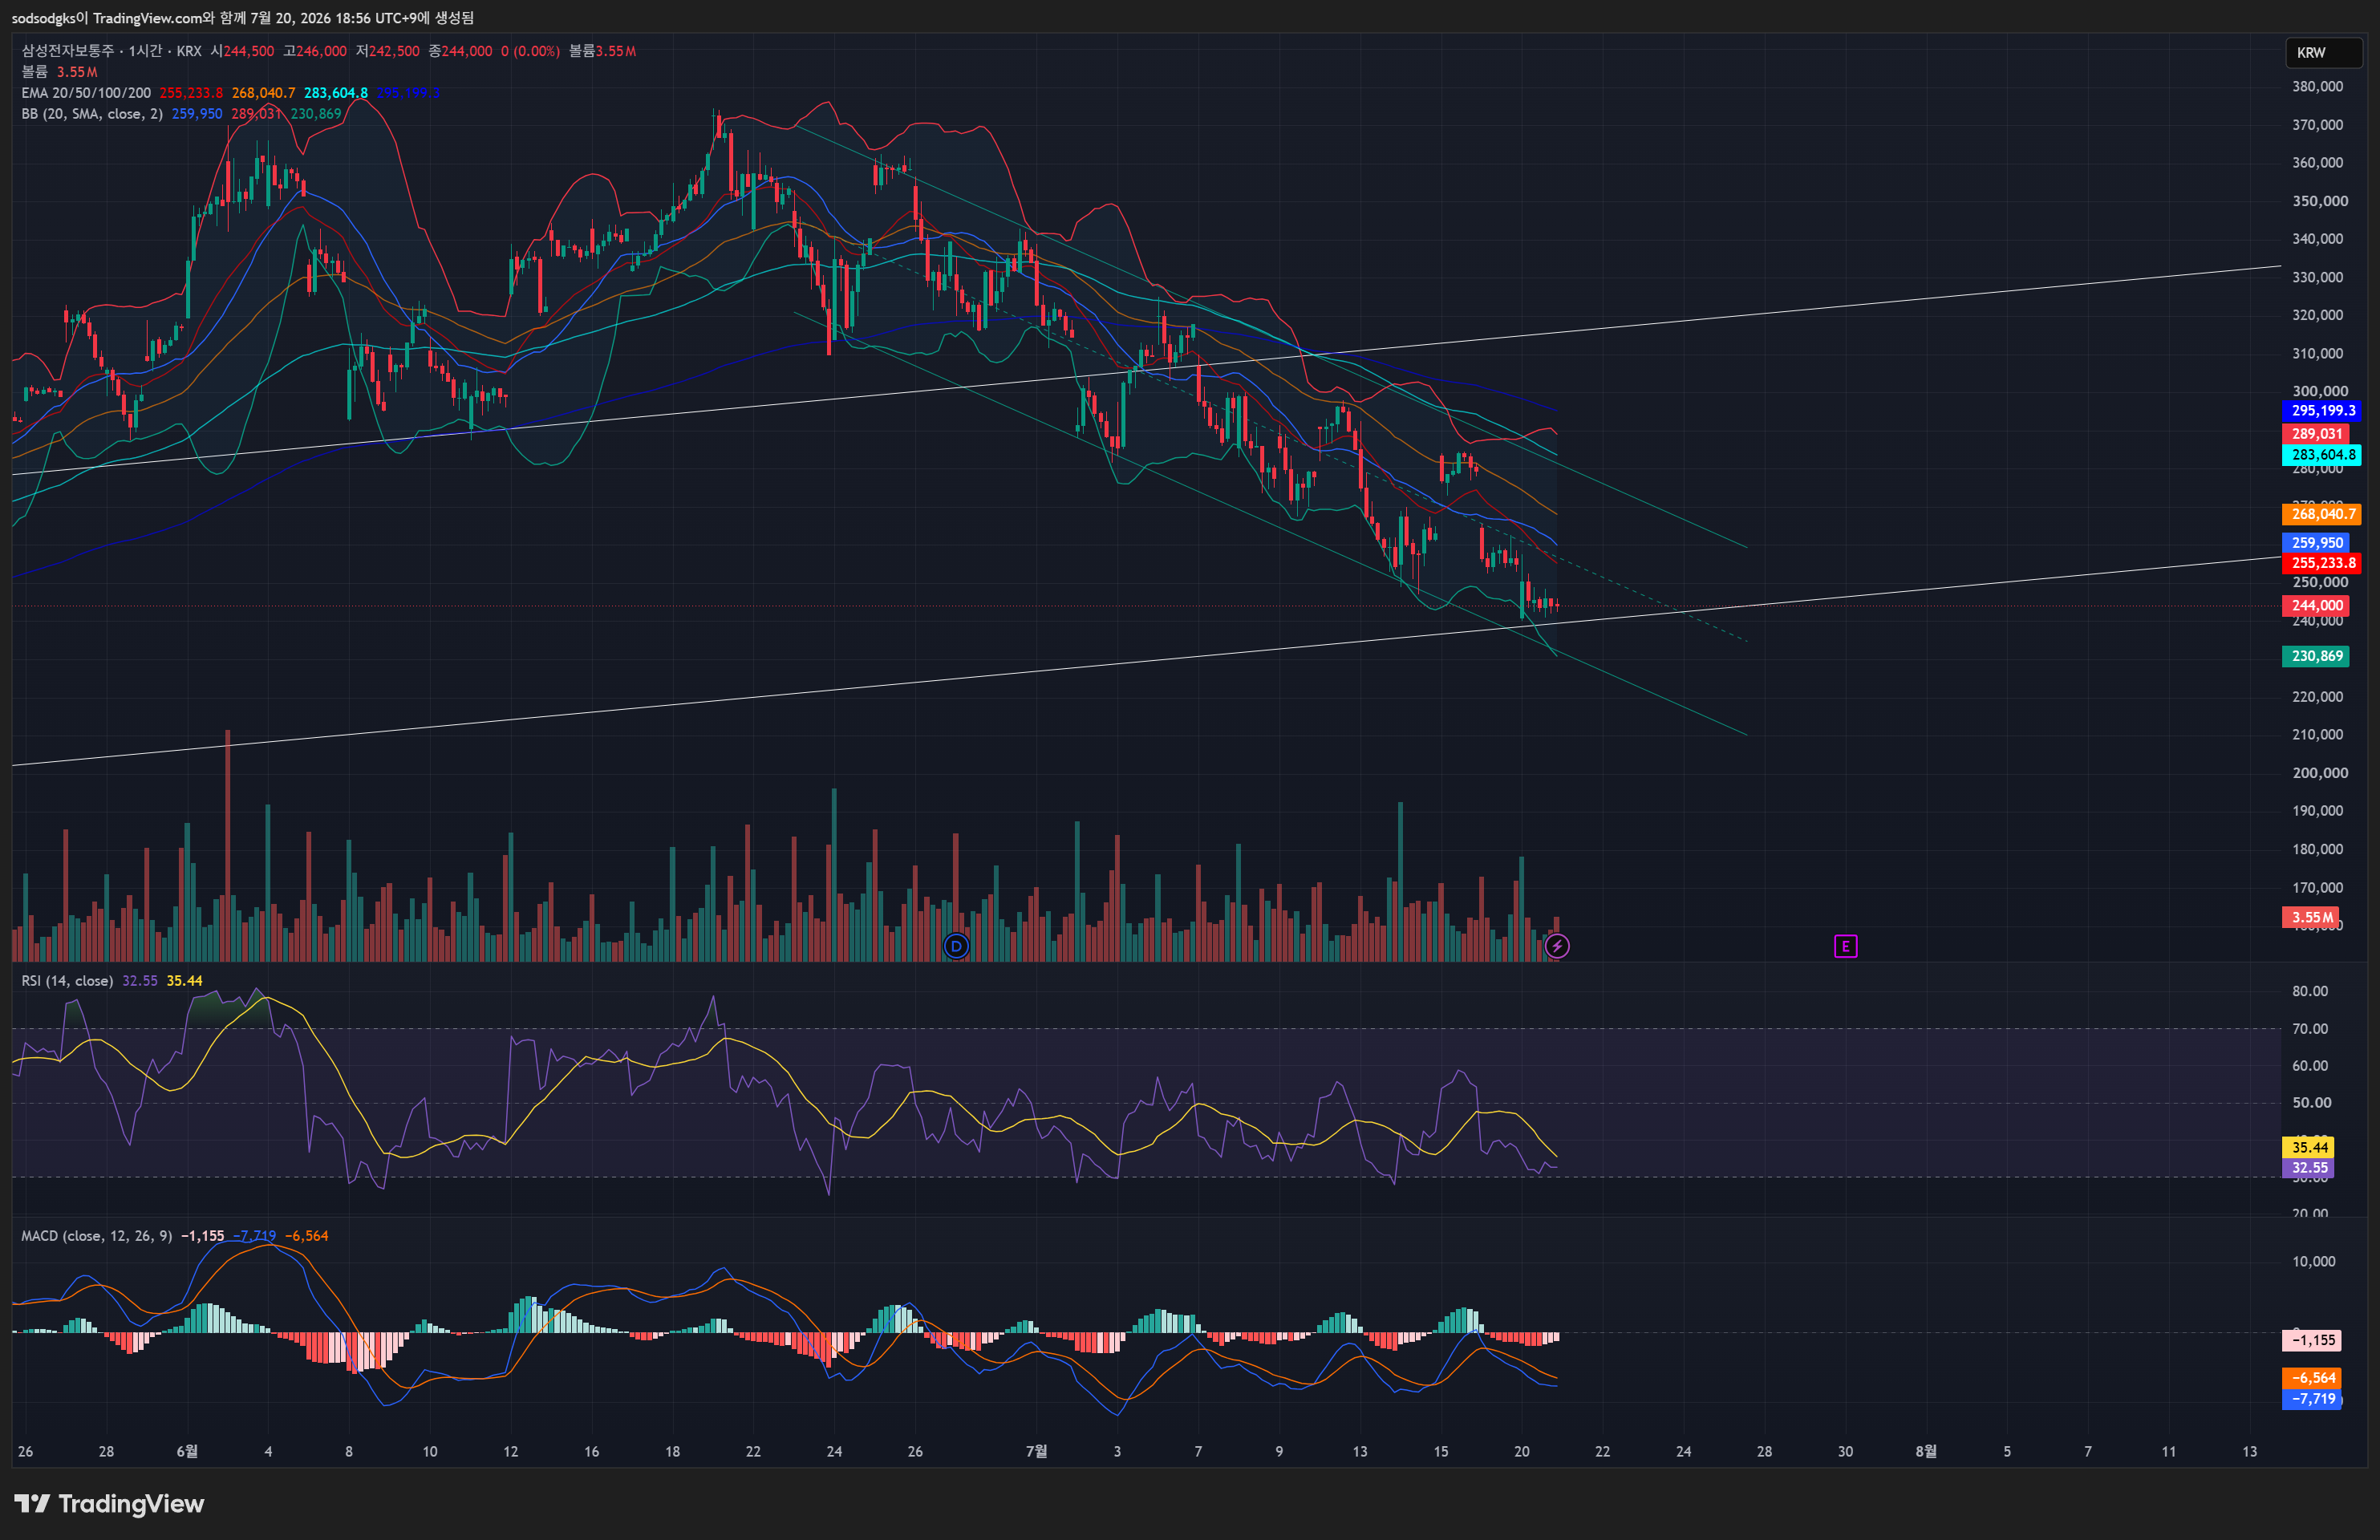This screenshot has width=2380, height=1540.
Task: Click the 16 date label on the time axis
Action: point(592,1451)
